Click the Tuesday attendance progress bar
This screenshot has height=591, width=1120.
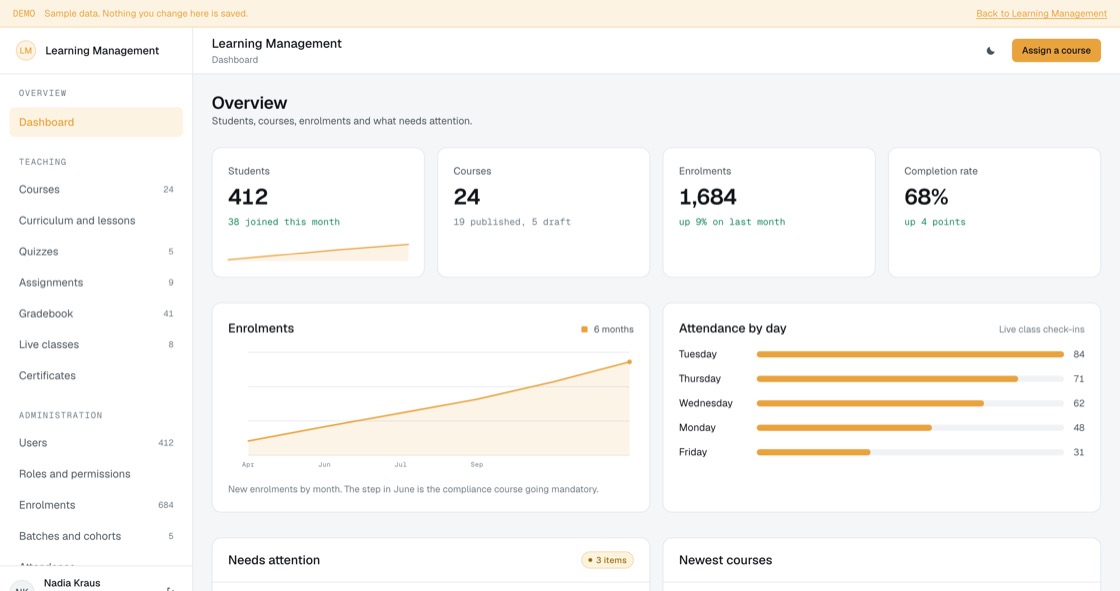pos(910,354)
